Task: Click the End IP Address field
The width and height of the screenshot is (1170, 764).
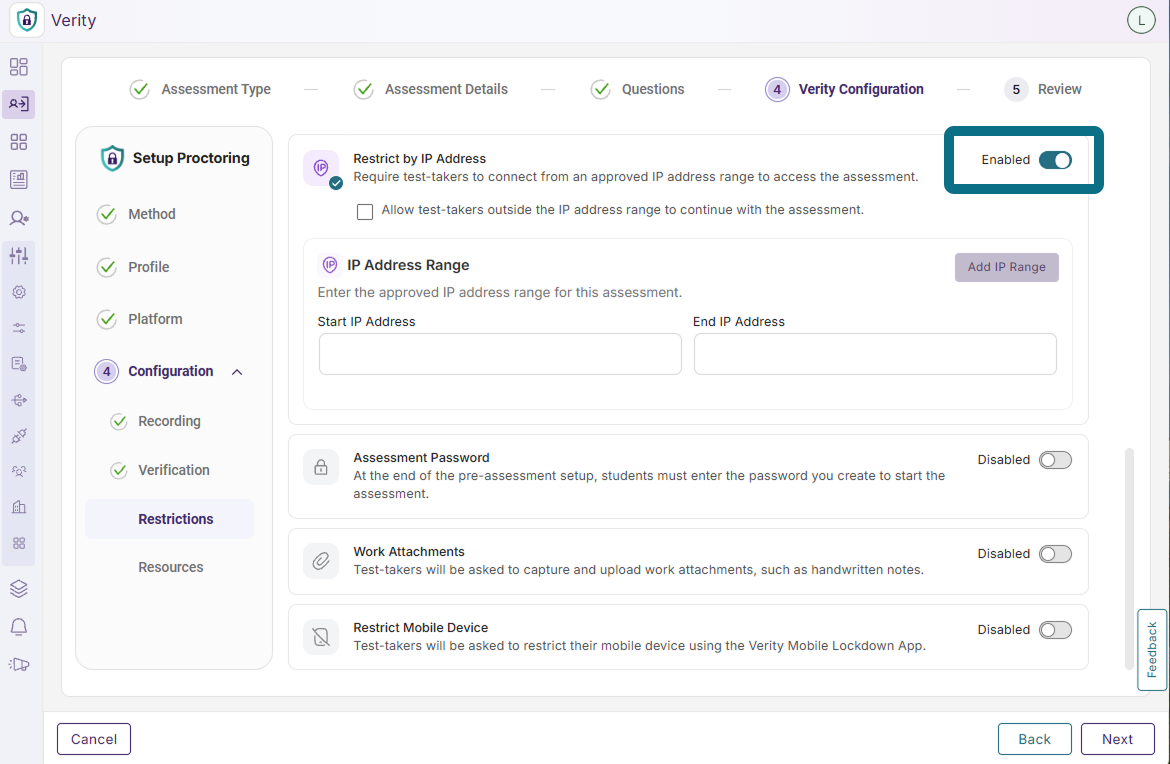Action: [875, 354]
